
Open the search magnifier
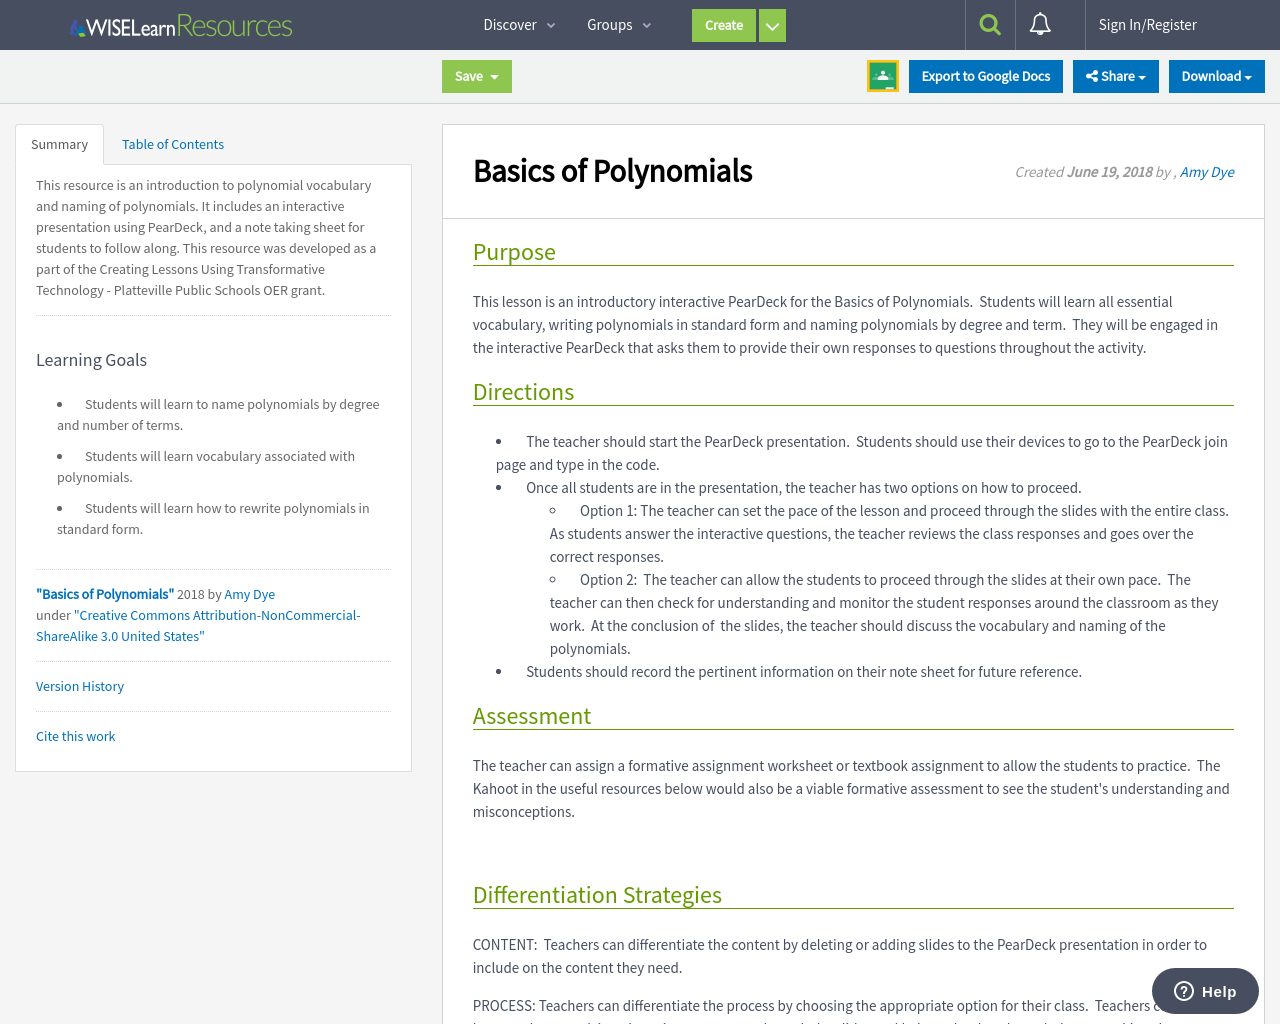point(989,24)
